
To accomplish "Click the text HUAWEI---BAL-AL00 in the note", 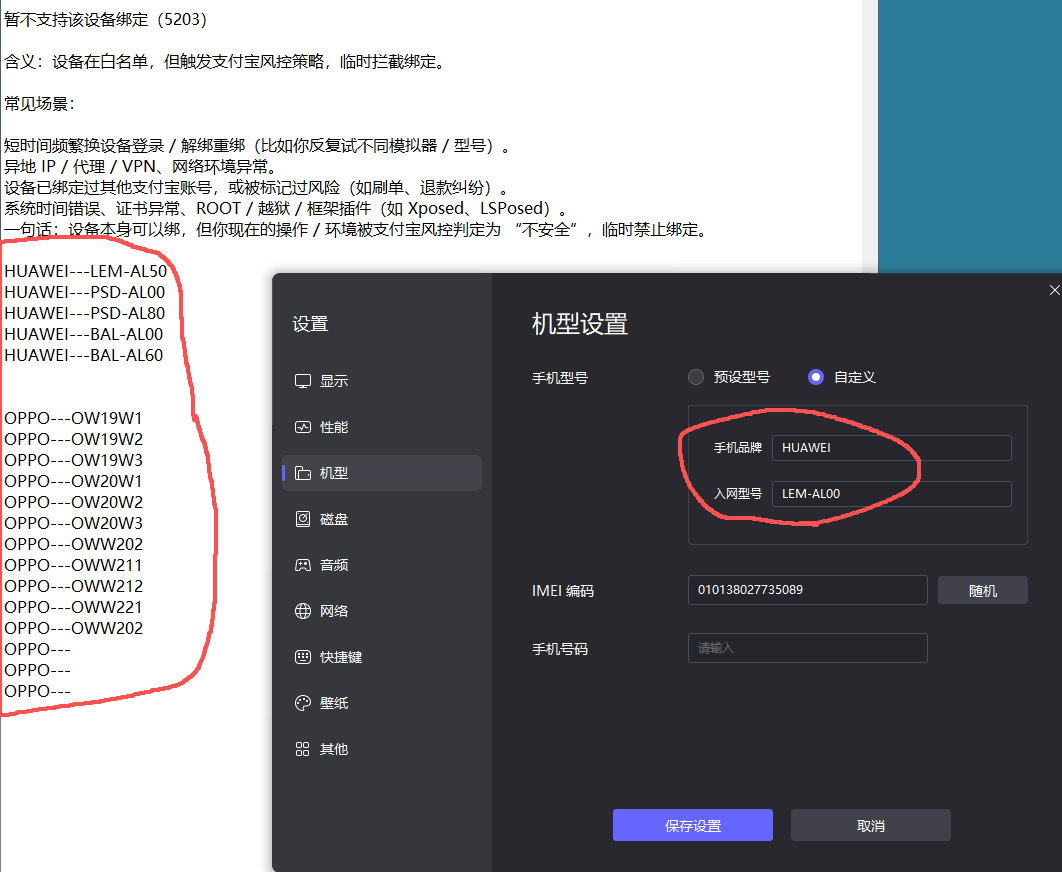I will [84, 334].
